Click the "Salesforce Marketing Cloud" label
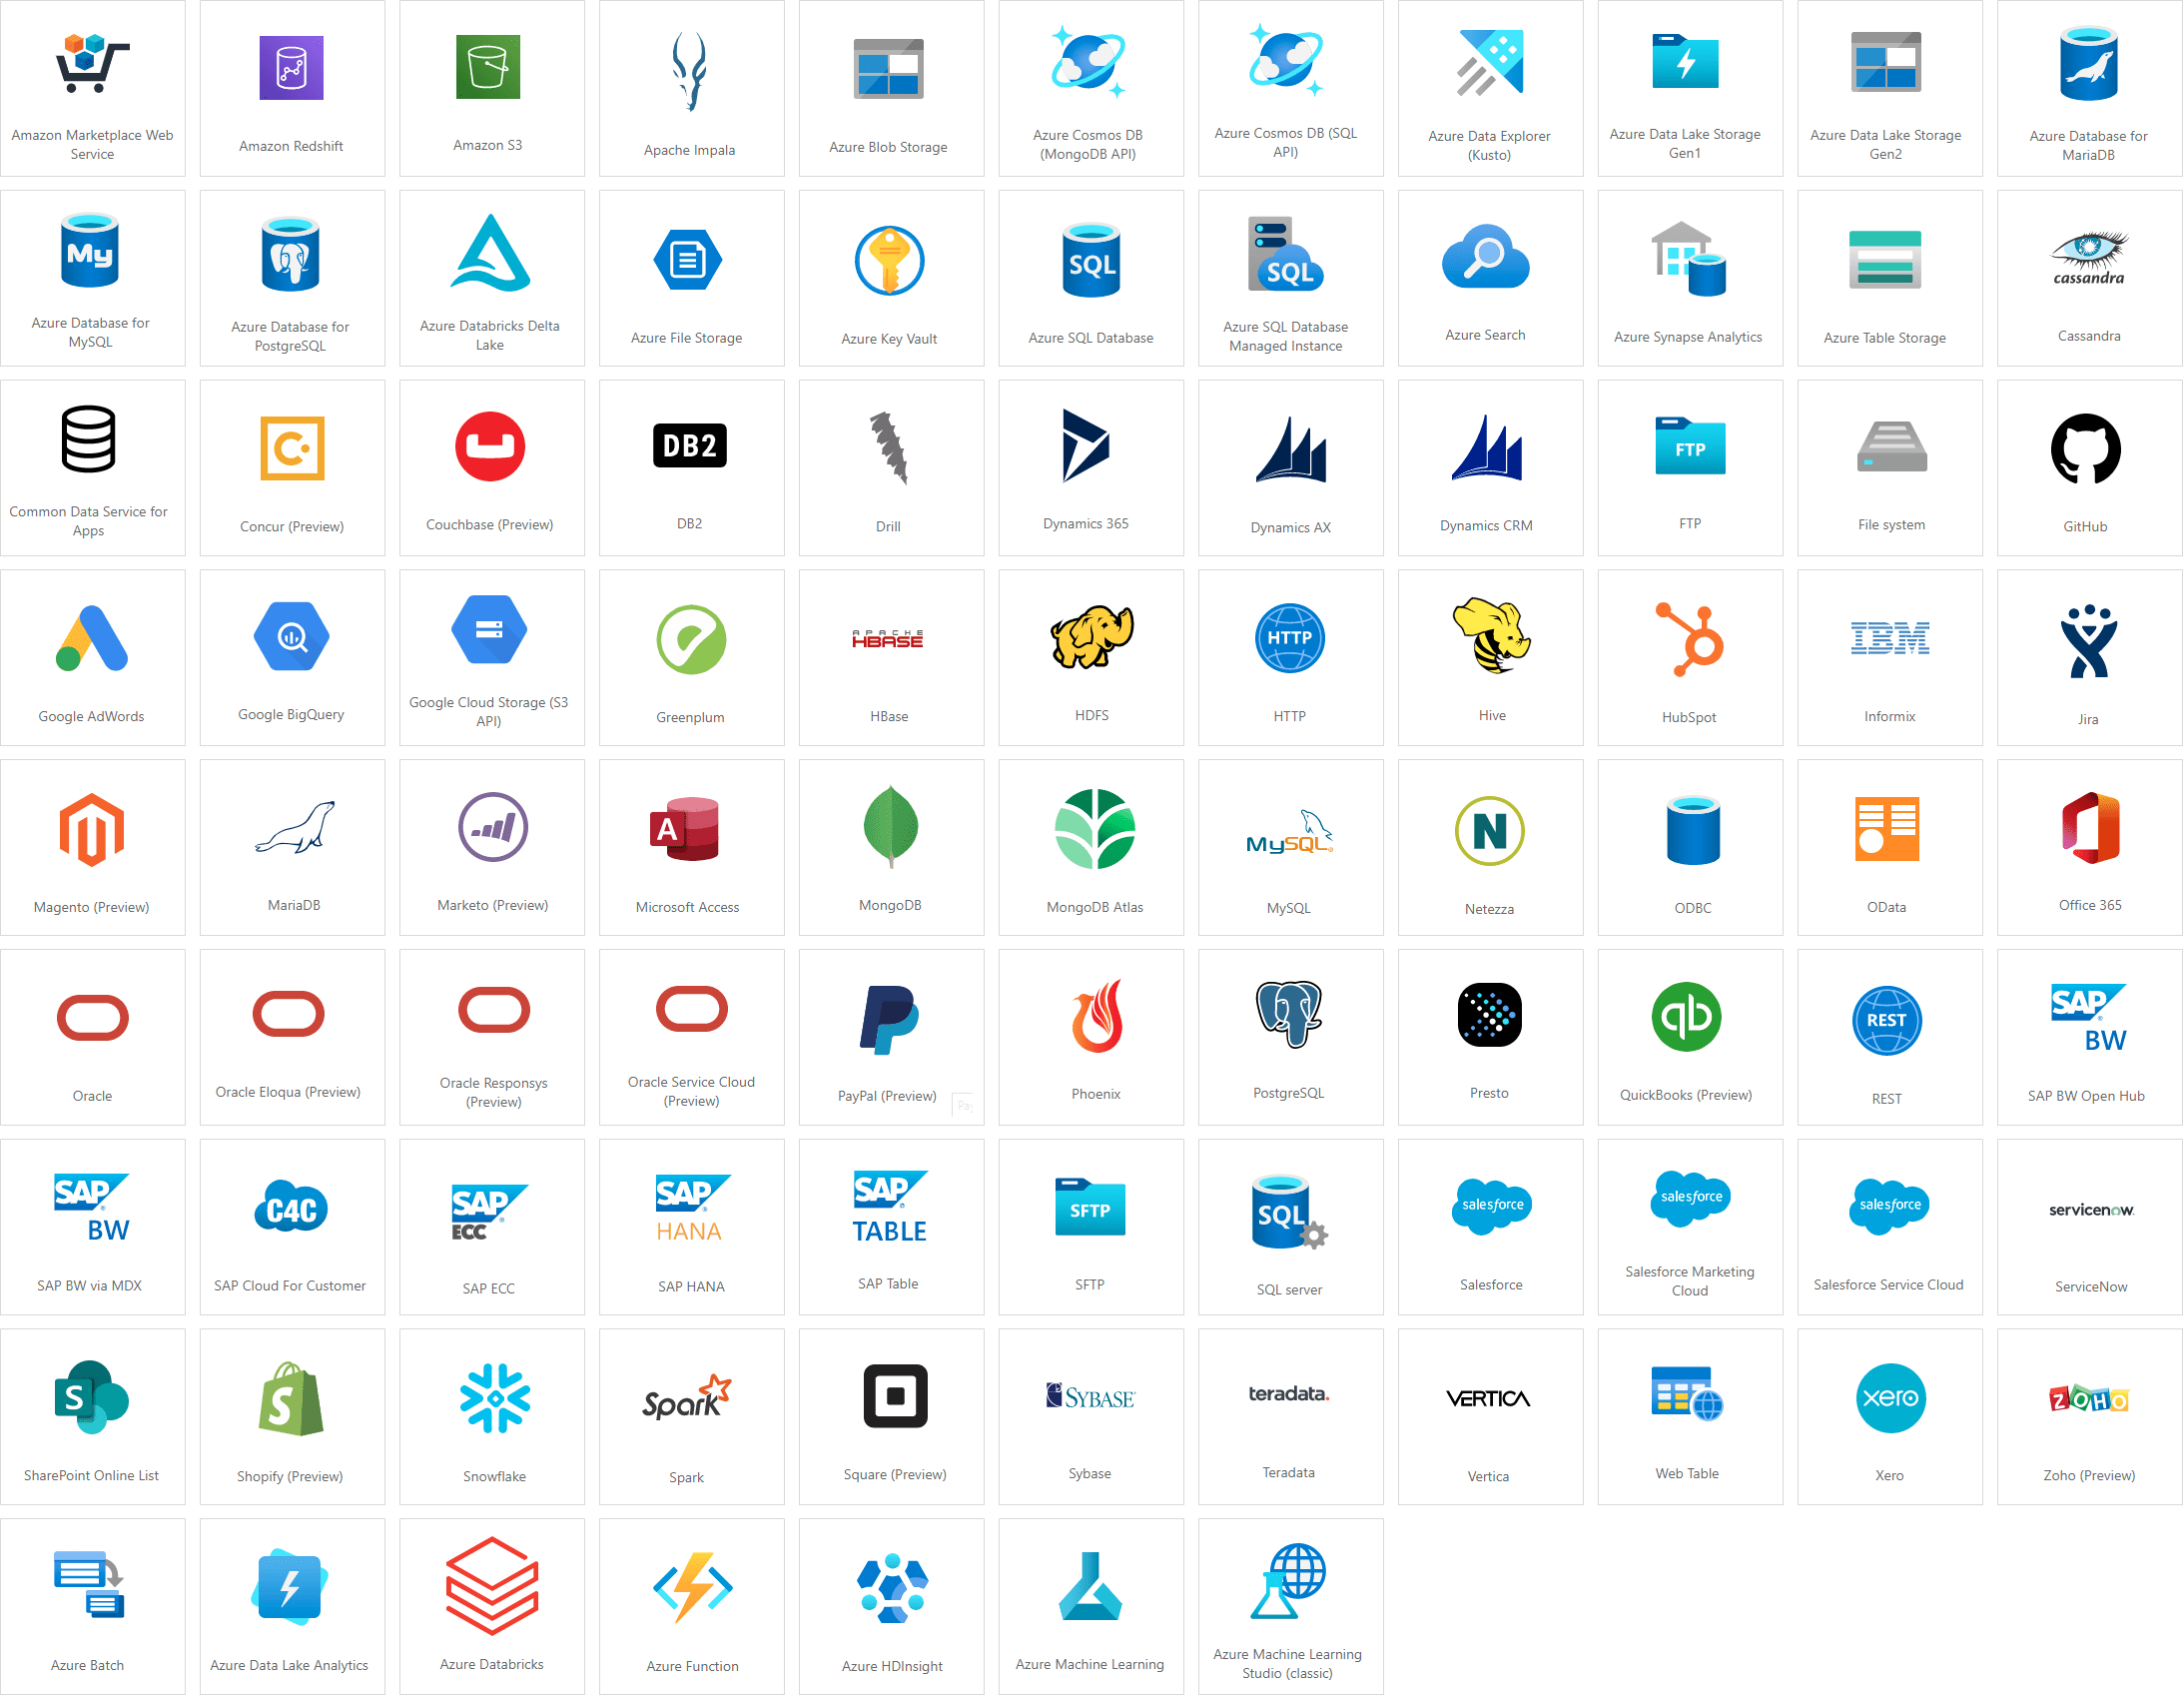Viewport: 2184px width, 1696px height. tap(1690, 1282)
